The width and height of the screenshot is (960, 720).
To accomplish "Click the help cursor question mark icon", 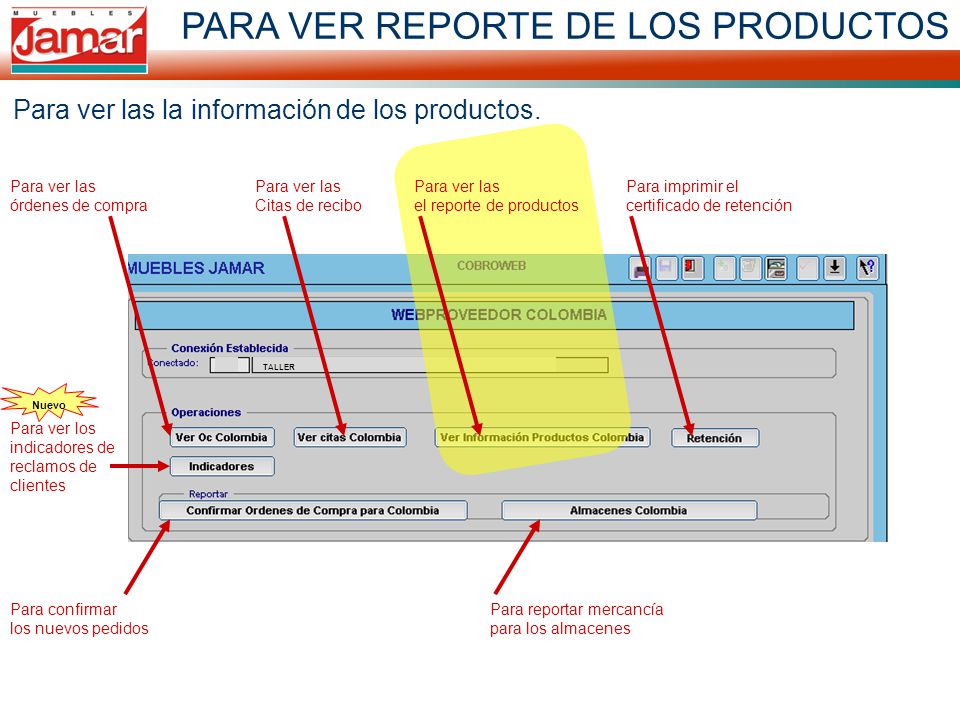I will [x=867, y=269].
